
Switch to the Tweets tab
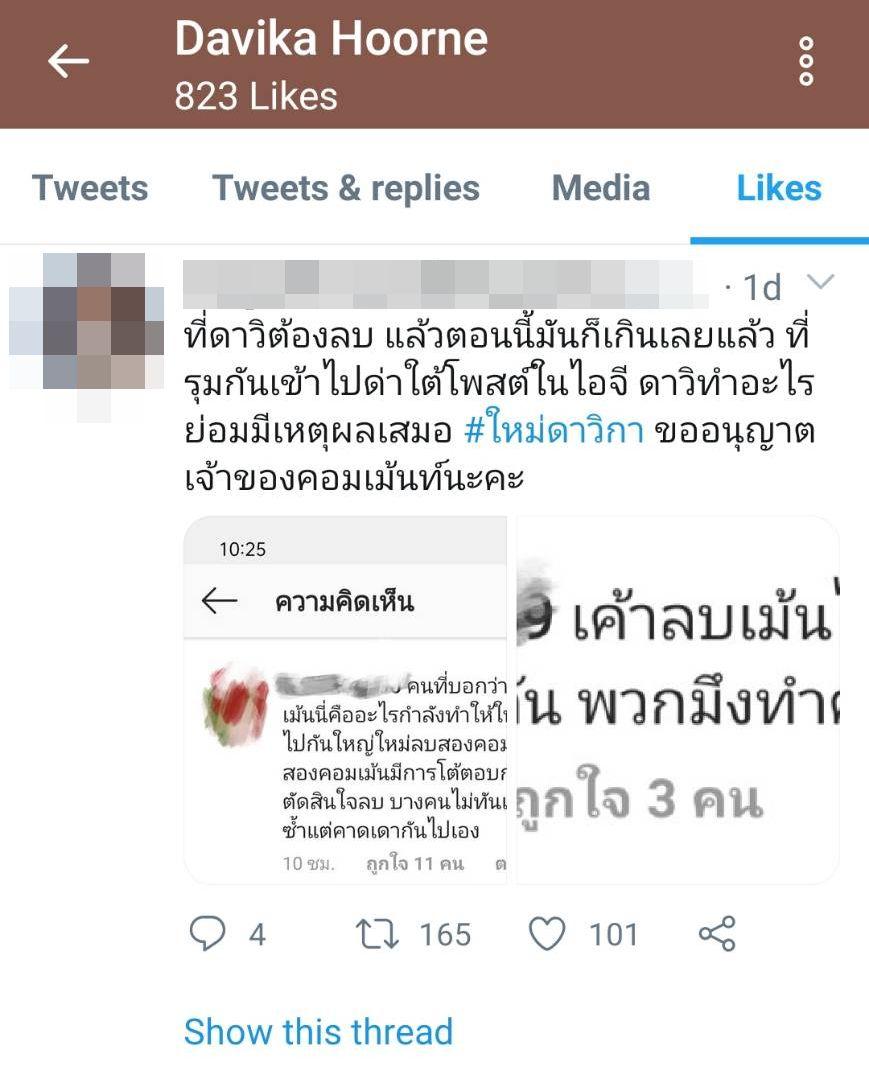click(90, 188)
